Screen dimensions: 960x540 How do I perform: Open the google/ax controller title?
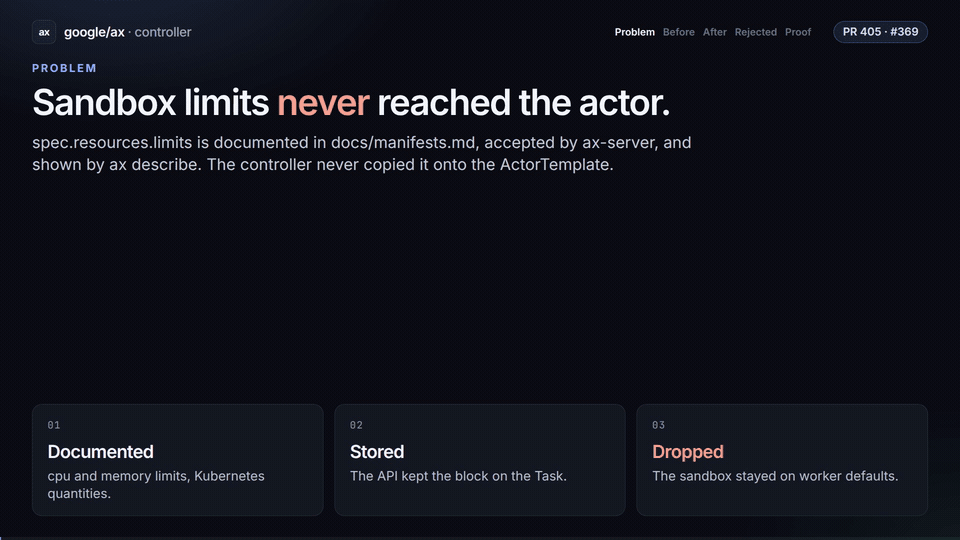point(127,32)
